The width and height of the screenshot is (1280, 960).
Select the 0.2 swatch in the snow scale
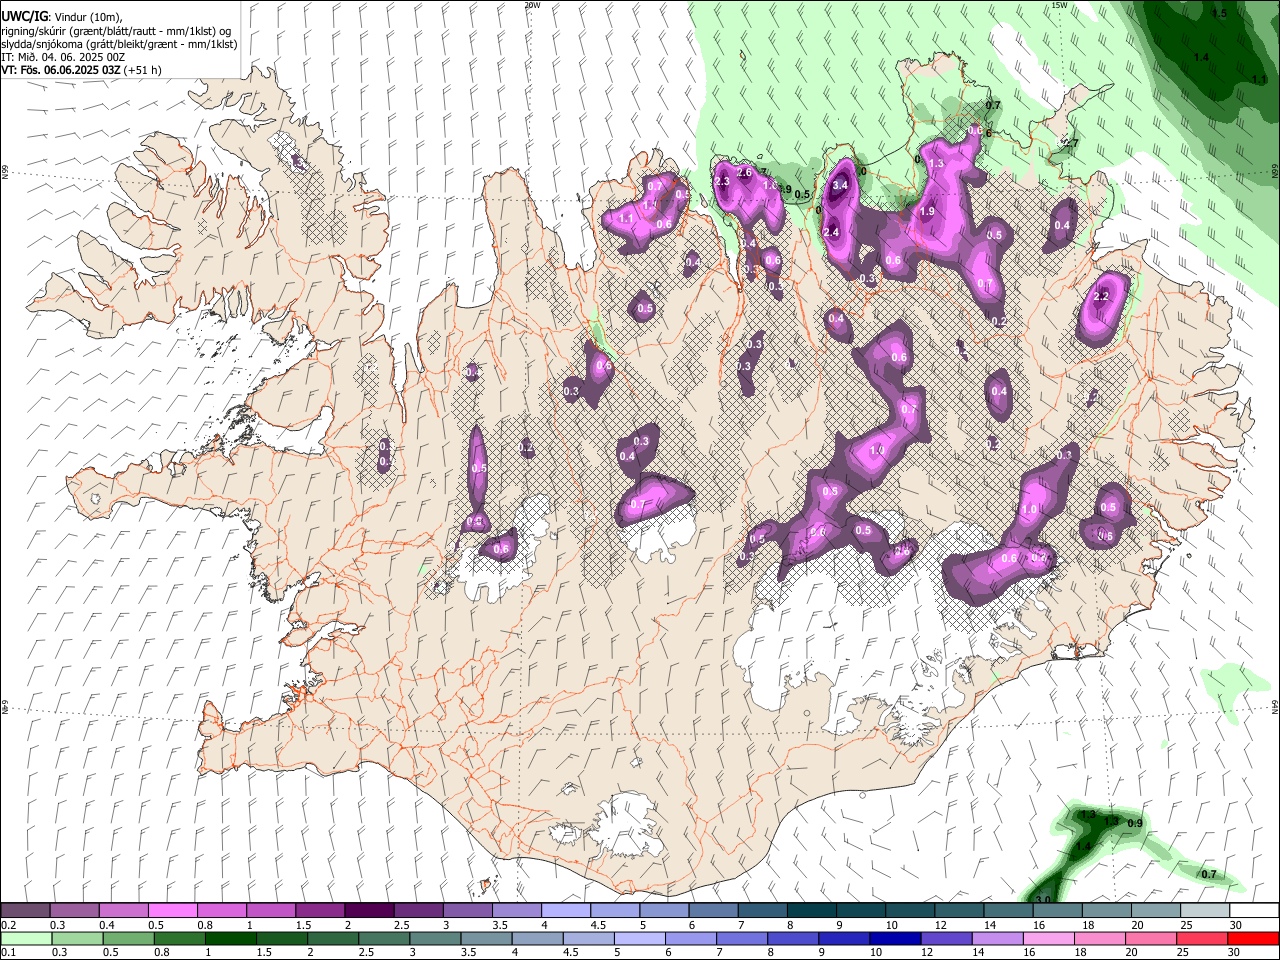point(25,911)
